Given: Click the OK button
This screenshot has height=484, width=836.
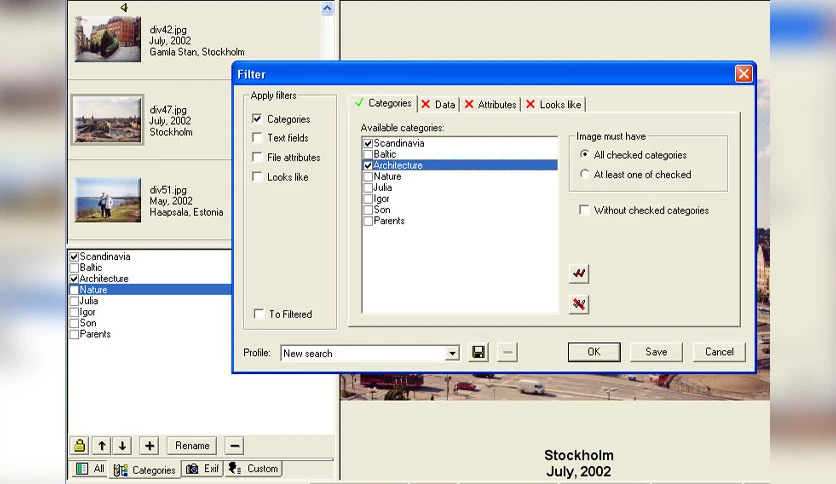Looking at the screenshot, I should click(x=594, y=352).
